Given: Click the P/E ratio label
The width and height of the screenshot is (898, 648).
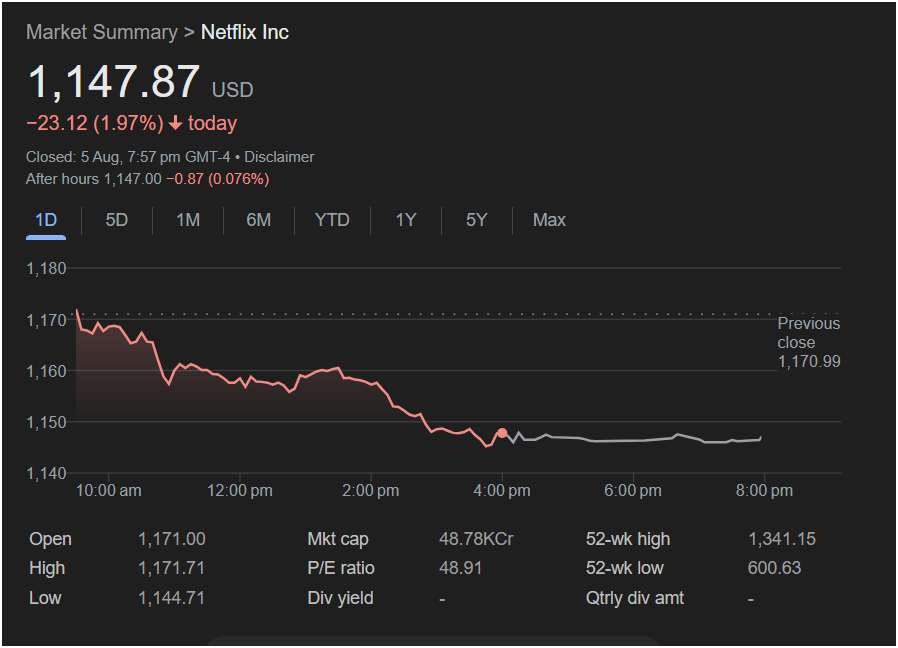Looking at the screenshot, I should click(341, 568).
